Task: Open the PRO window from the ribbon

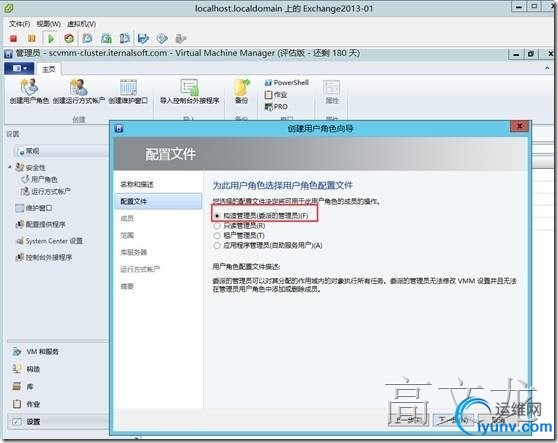Action: click(276, 107)
